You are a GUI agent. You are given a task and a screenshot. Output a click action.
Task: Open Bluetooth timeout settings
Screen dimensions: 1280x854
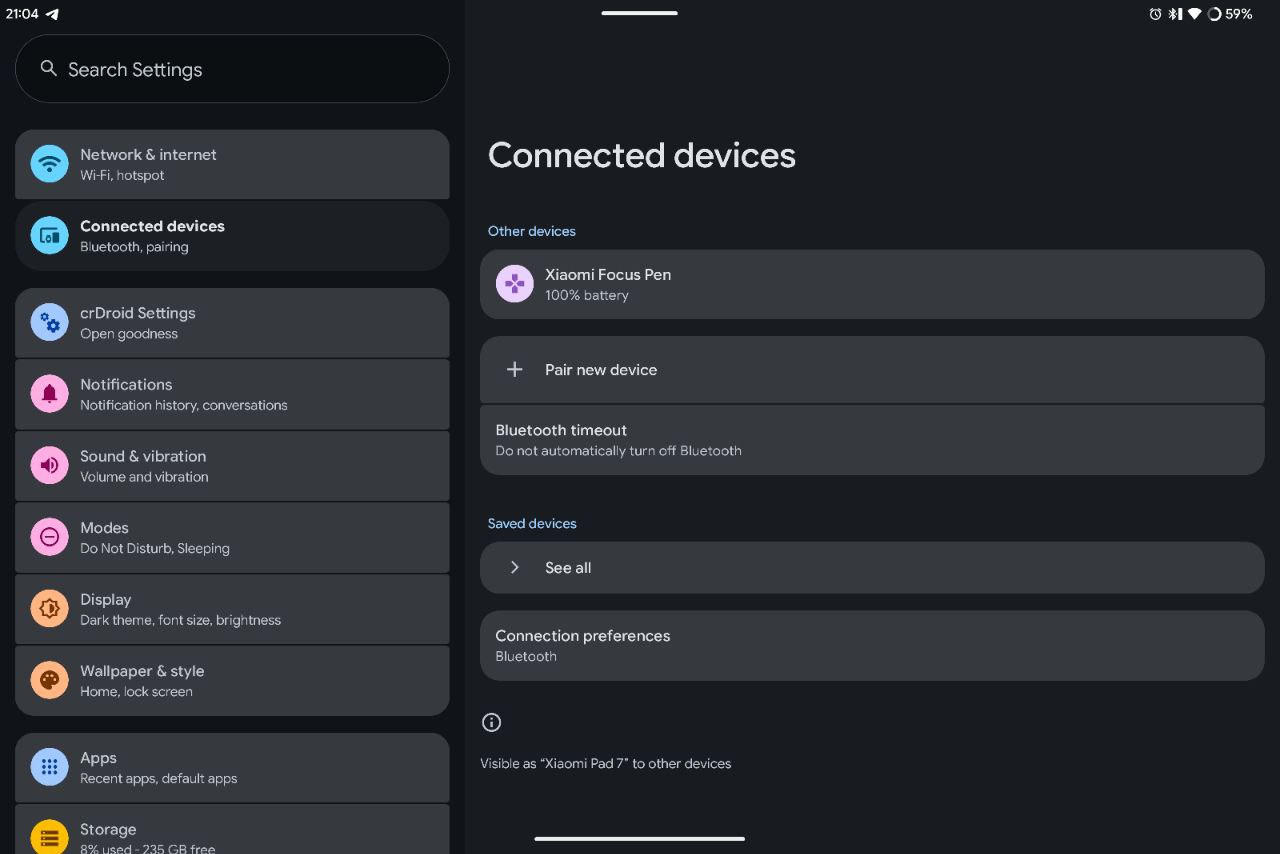click(872, 439)
